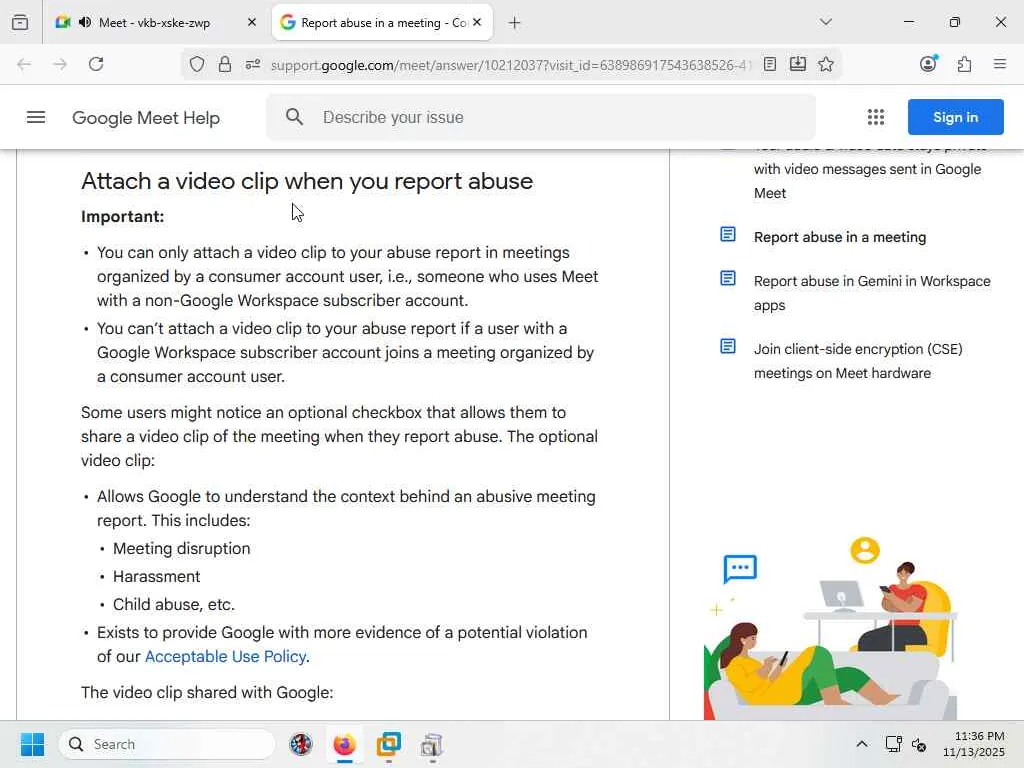Open the Firefox View icon in tab strip
This screenshot has width=1024, height=768.
click(20, 22)
